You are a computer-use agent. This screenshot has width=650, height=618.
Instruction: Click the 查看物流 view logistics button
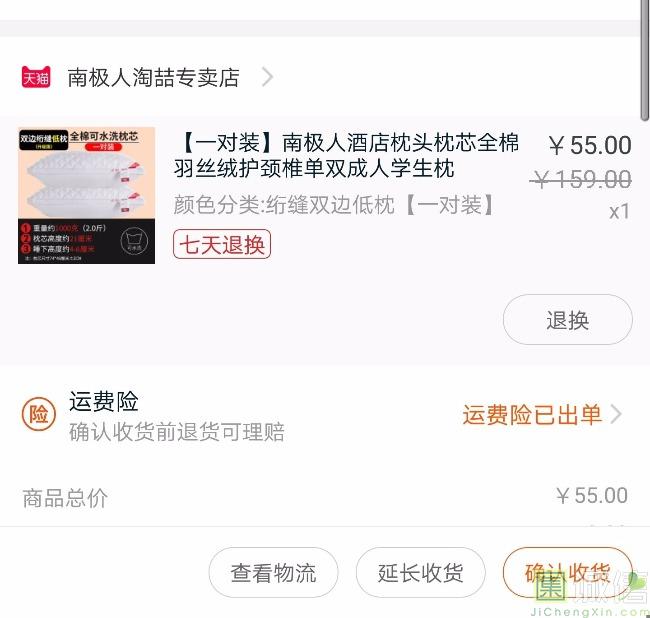pyautogui.click(x=273, y=572)
